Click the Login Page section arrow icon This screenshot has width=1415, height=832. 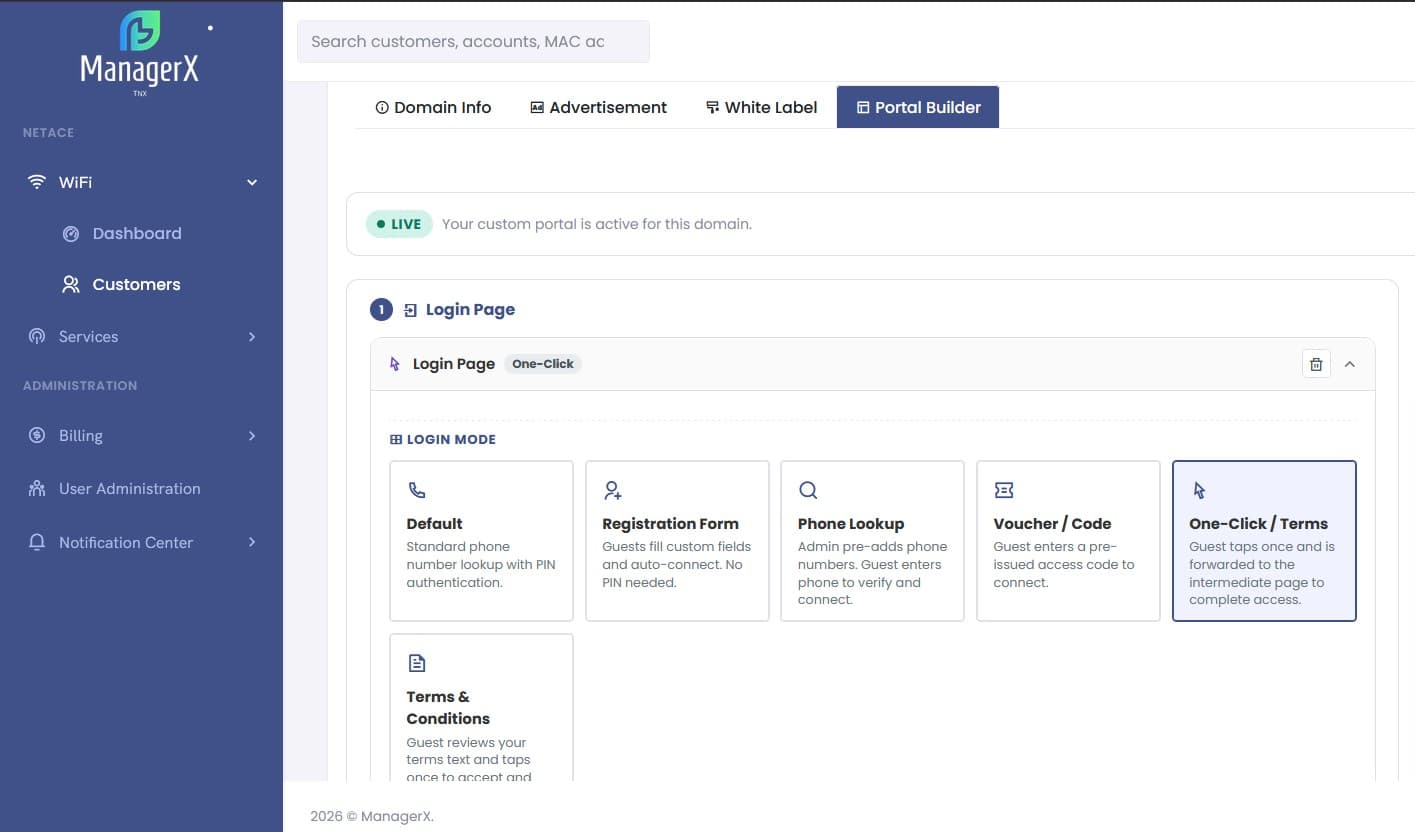pos(410,311)
